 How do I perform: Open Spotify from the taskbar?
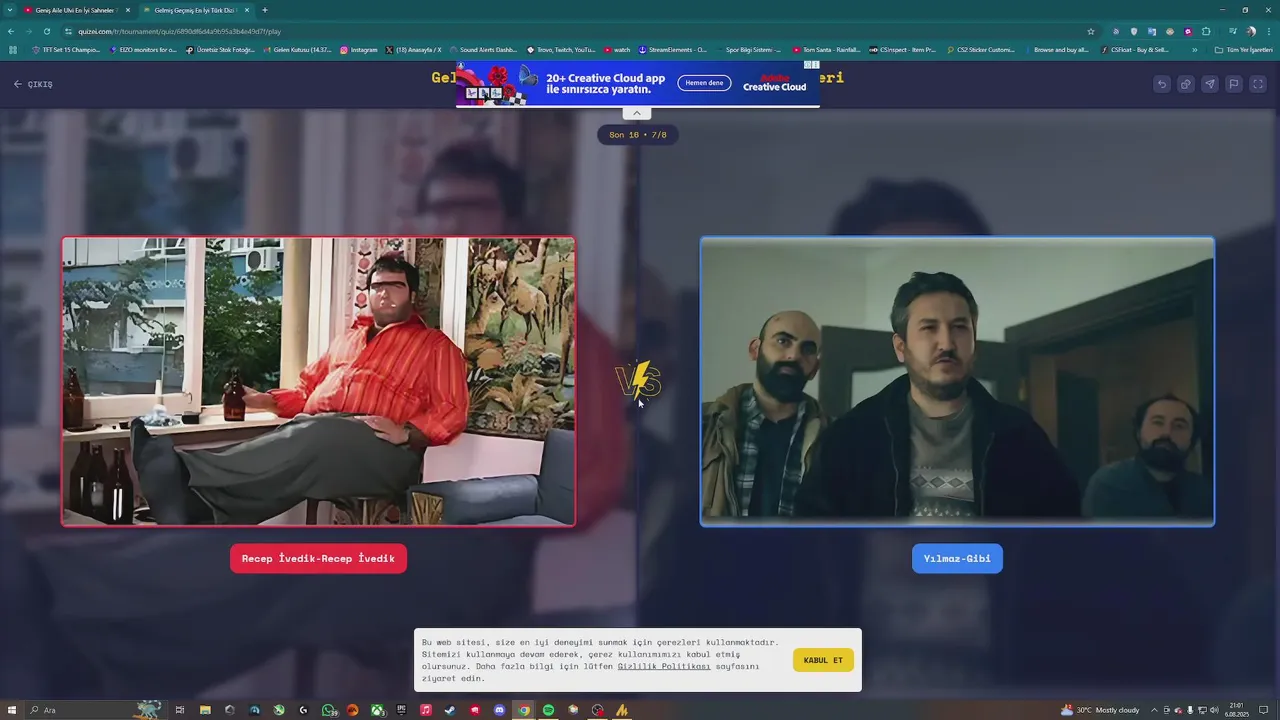click(548, 710)
